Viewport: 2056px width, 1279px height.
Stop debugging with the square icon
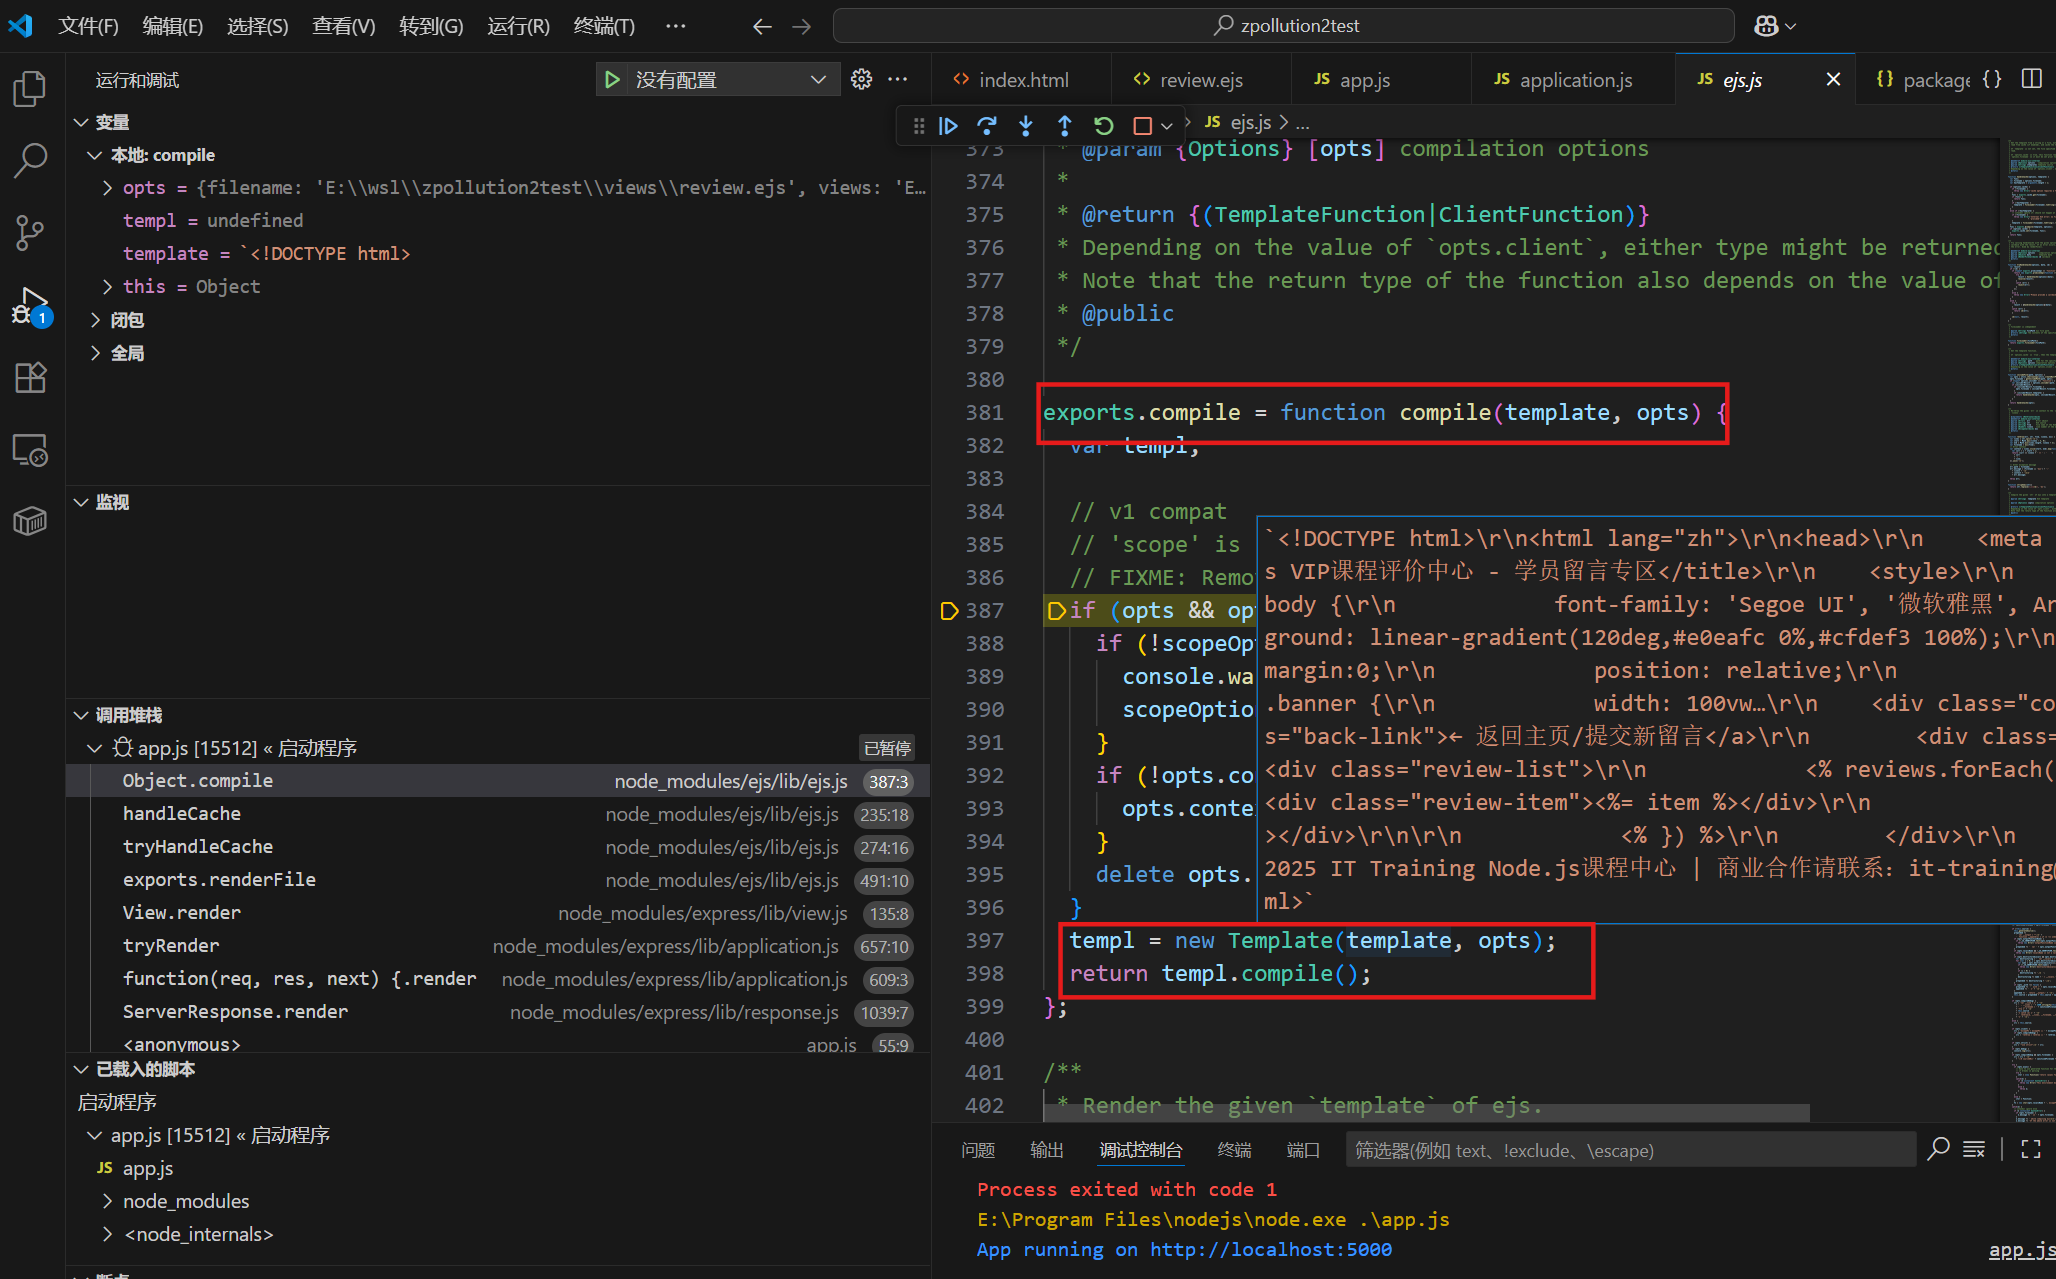(x=1142, y=126)
